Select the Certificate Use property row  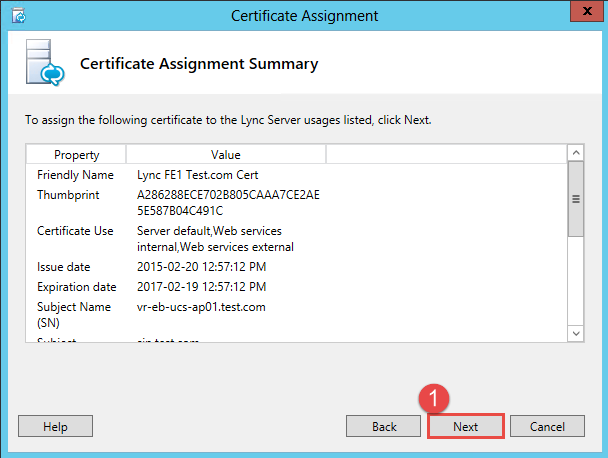[75, 231]
